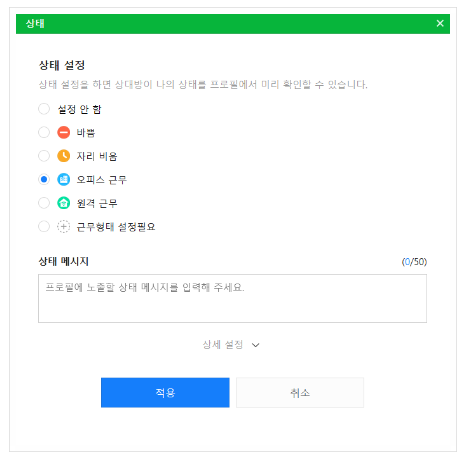This screenshot has height=458, width=464.
Task: Click the green house 원격 근무 icon
Action: (x=63, y=203)
